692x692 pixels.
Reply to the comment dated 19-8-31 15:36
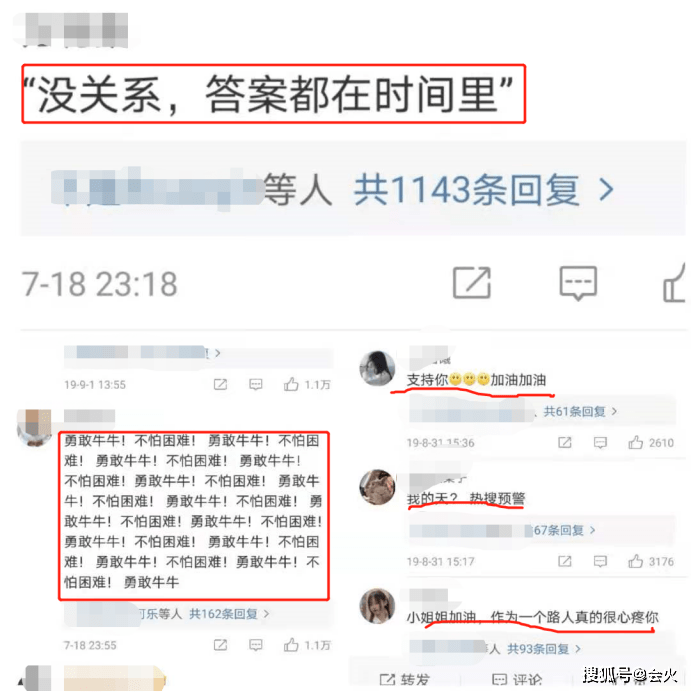[x=600, y=442]
